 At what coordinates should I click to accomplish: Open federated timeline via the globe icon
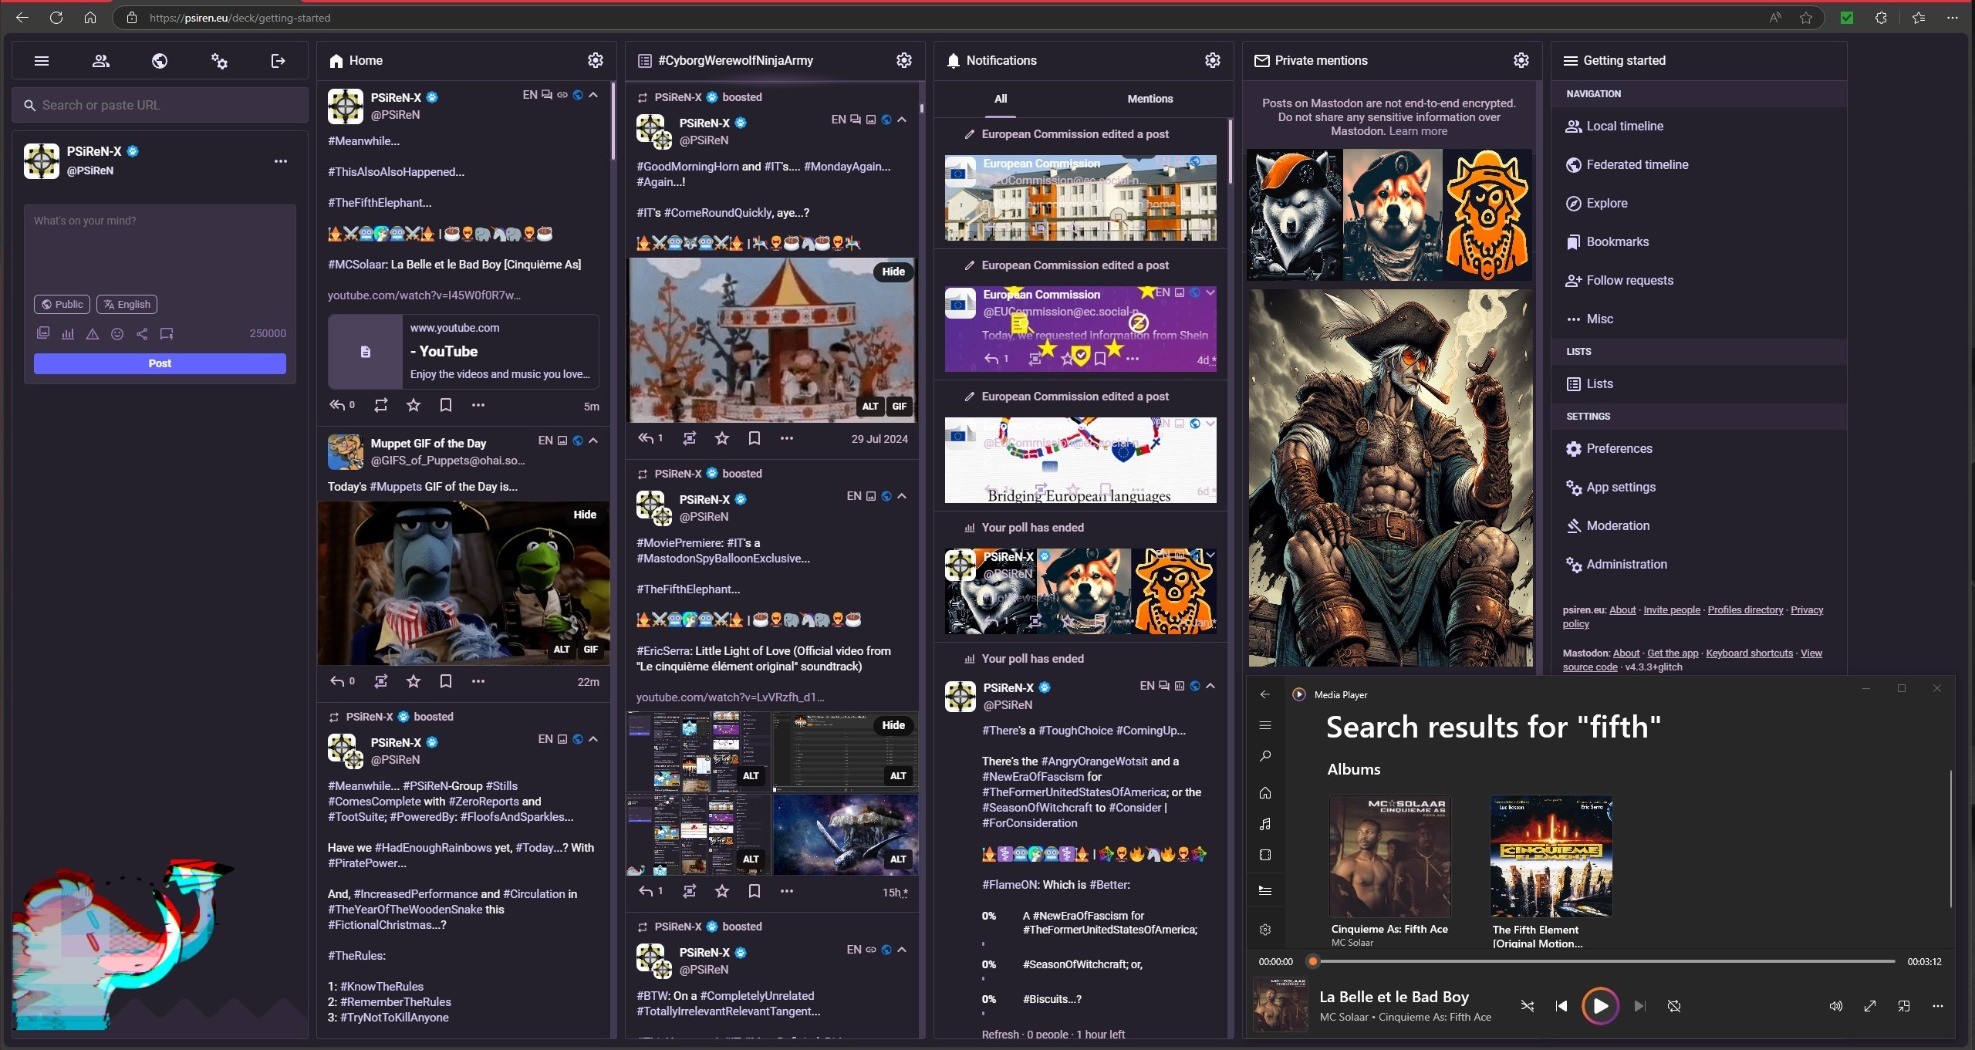click(160, 61)
